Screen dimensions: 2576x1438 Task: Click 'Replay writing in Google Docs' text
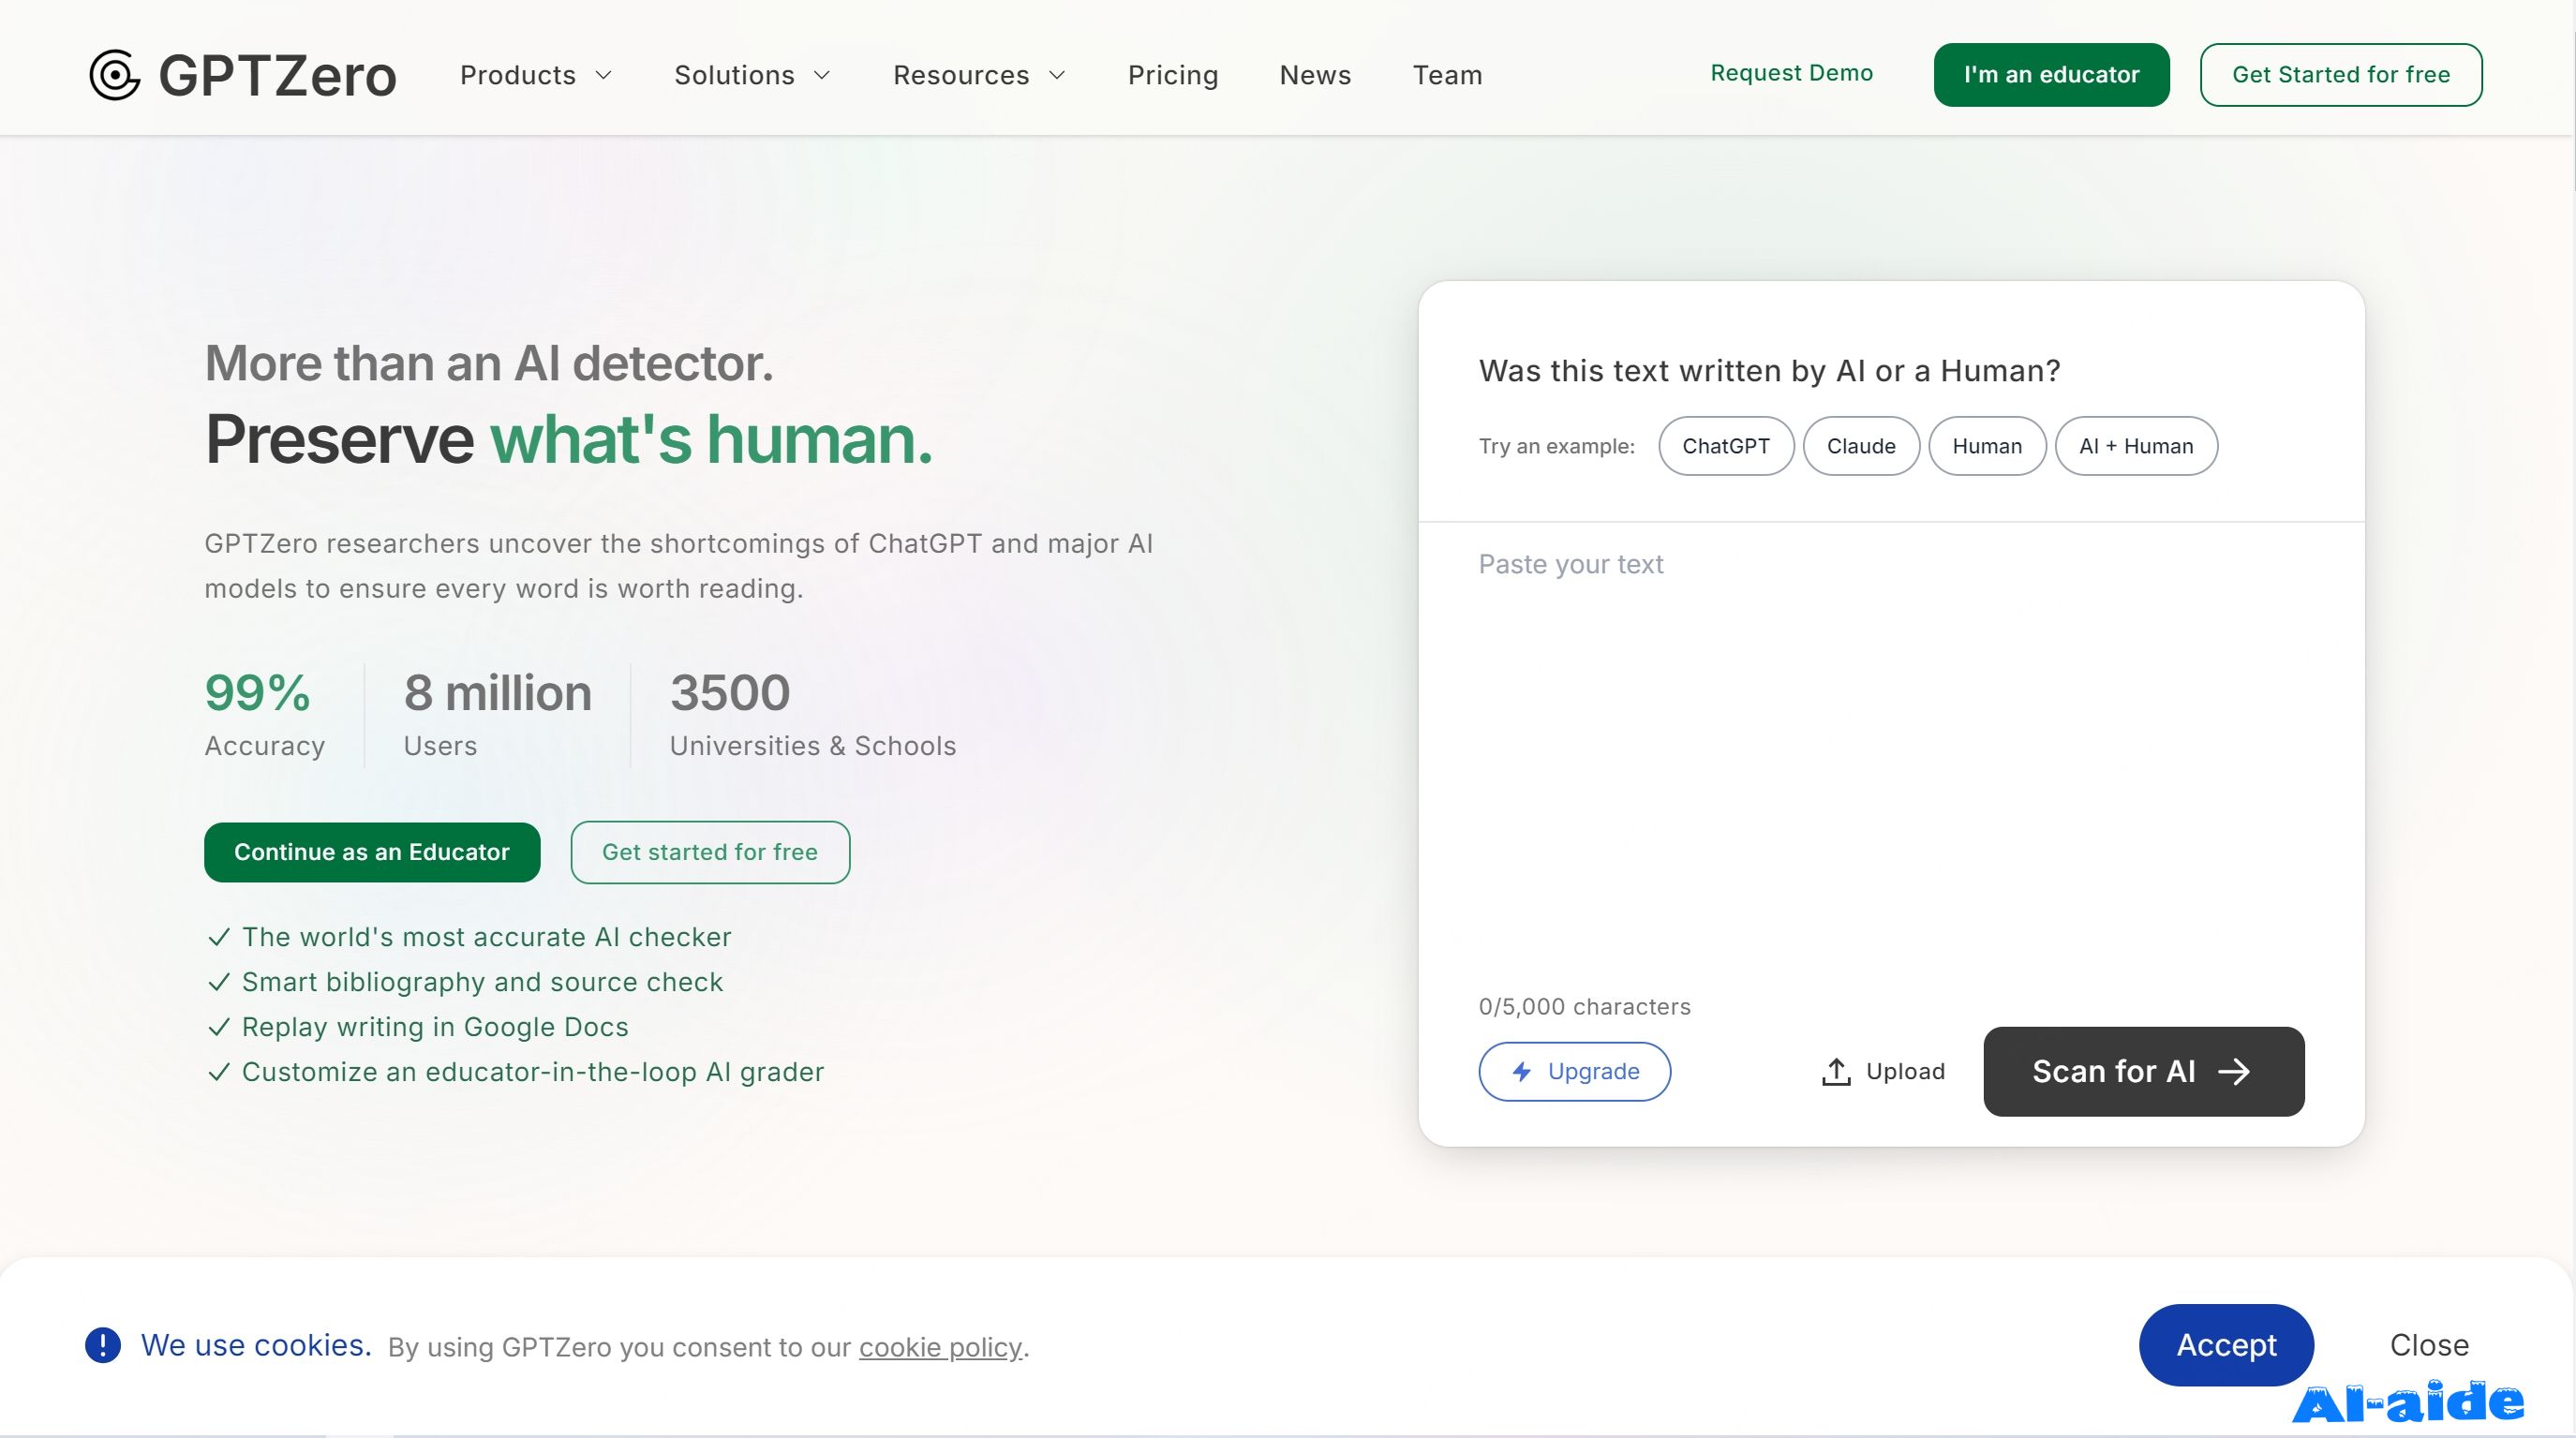click(435, 1027)
